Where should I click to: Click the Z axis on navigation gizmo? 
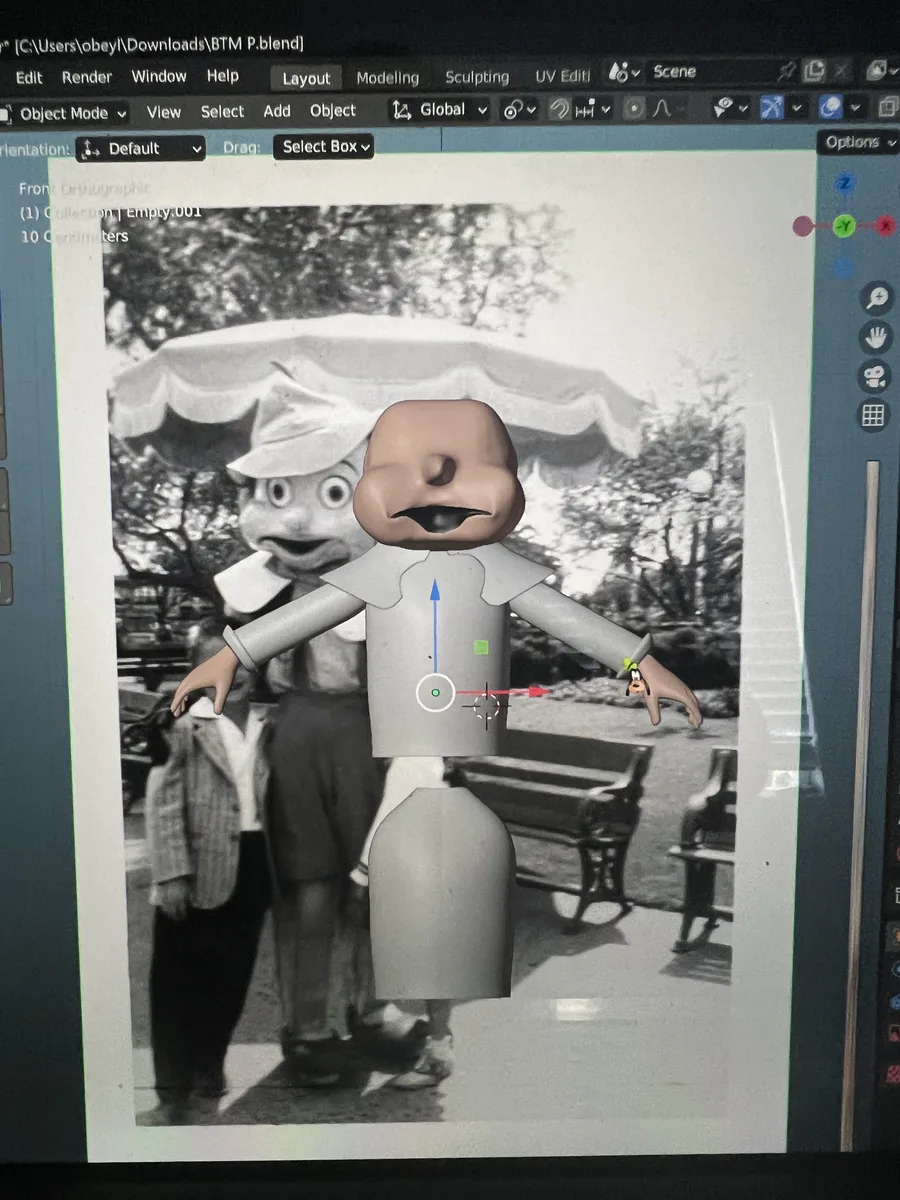click(845, 184)
